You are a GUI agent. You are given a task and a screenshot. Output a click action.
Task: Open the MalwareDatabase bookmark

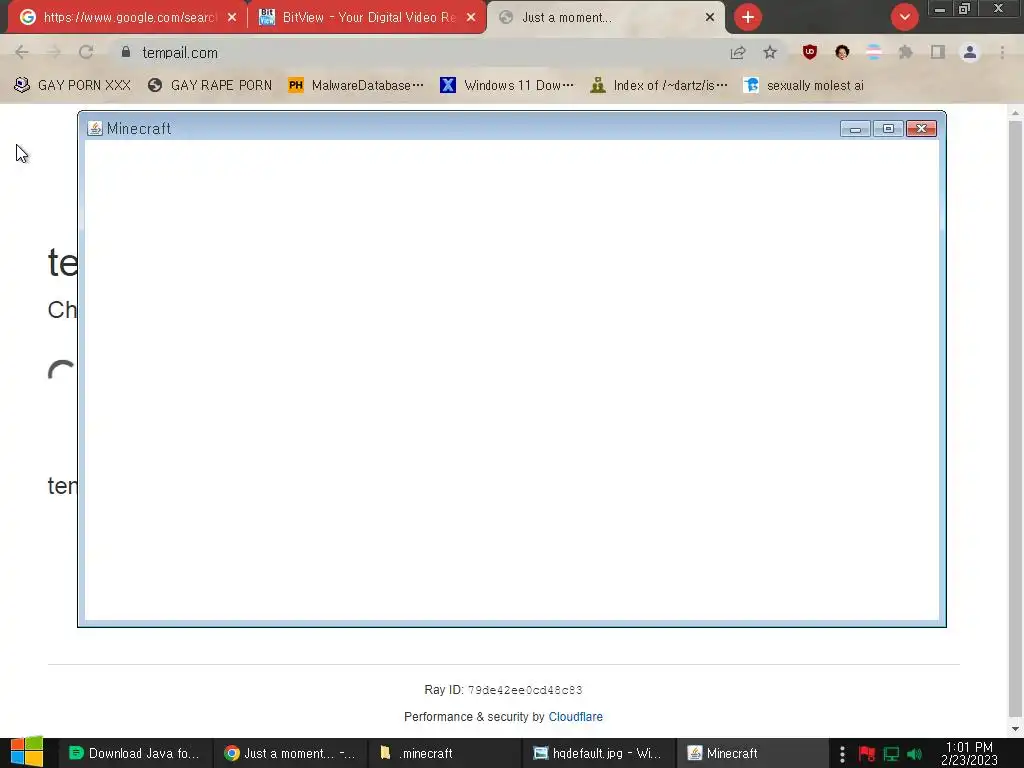(x=356, y=86)
